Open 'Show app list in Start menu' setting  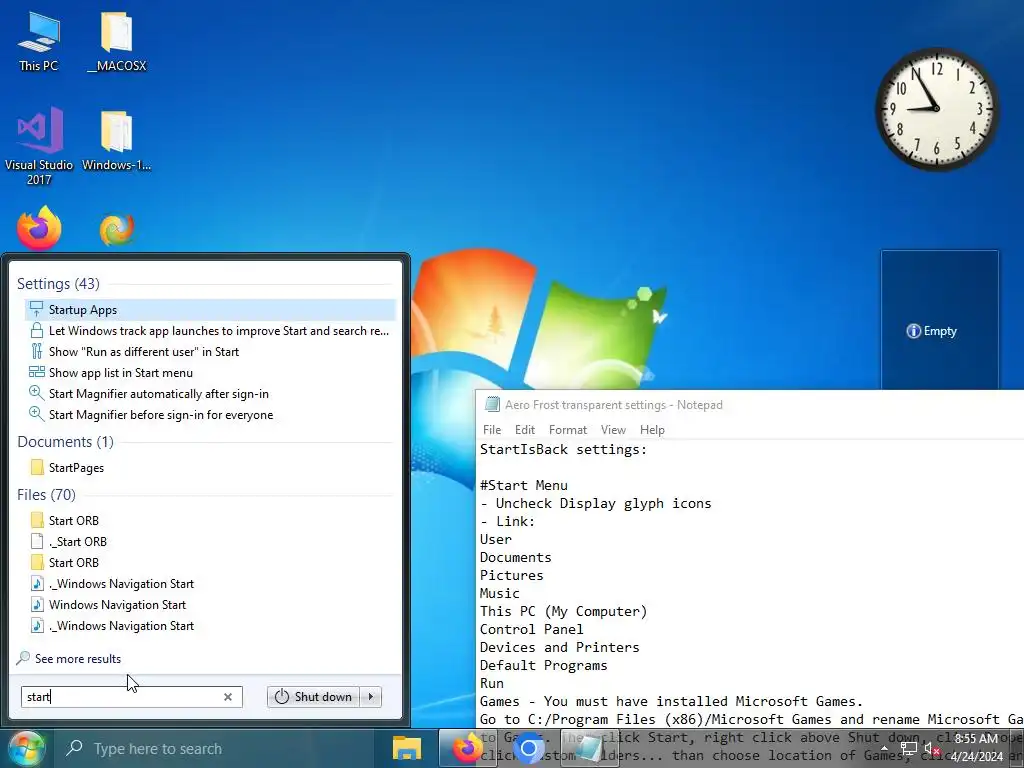(210, 372)
